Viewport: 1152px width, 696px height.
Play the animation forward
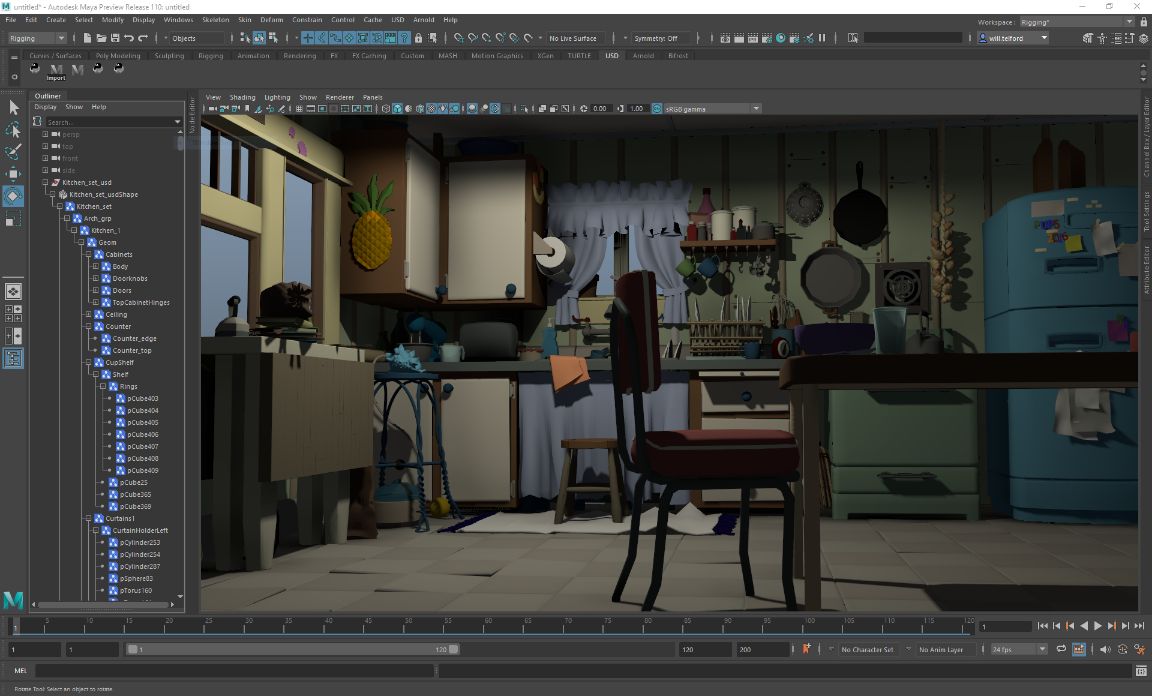pos(1096,626)
